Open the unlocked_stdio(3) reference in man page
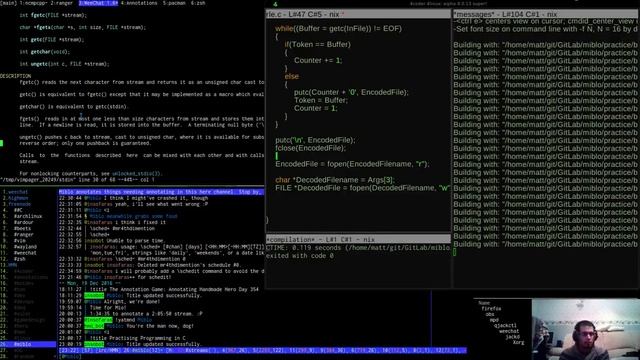Screen dimensions: 640x360 tap(137, 173)
